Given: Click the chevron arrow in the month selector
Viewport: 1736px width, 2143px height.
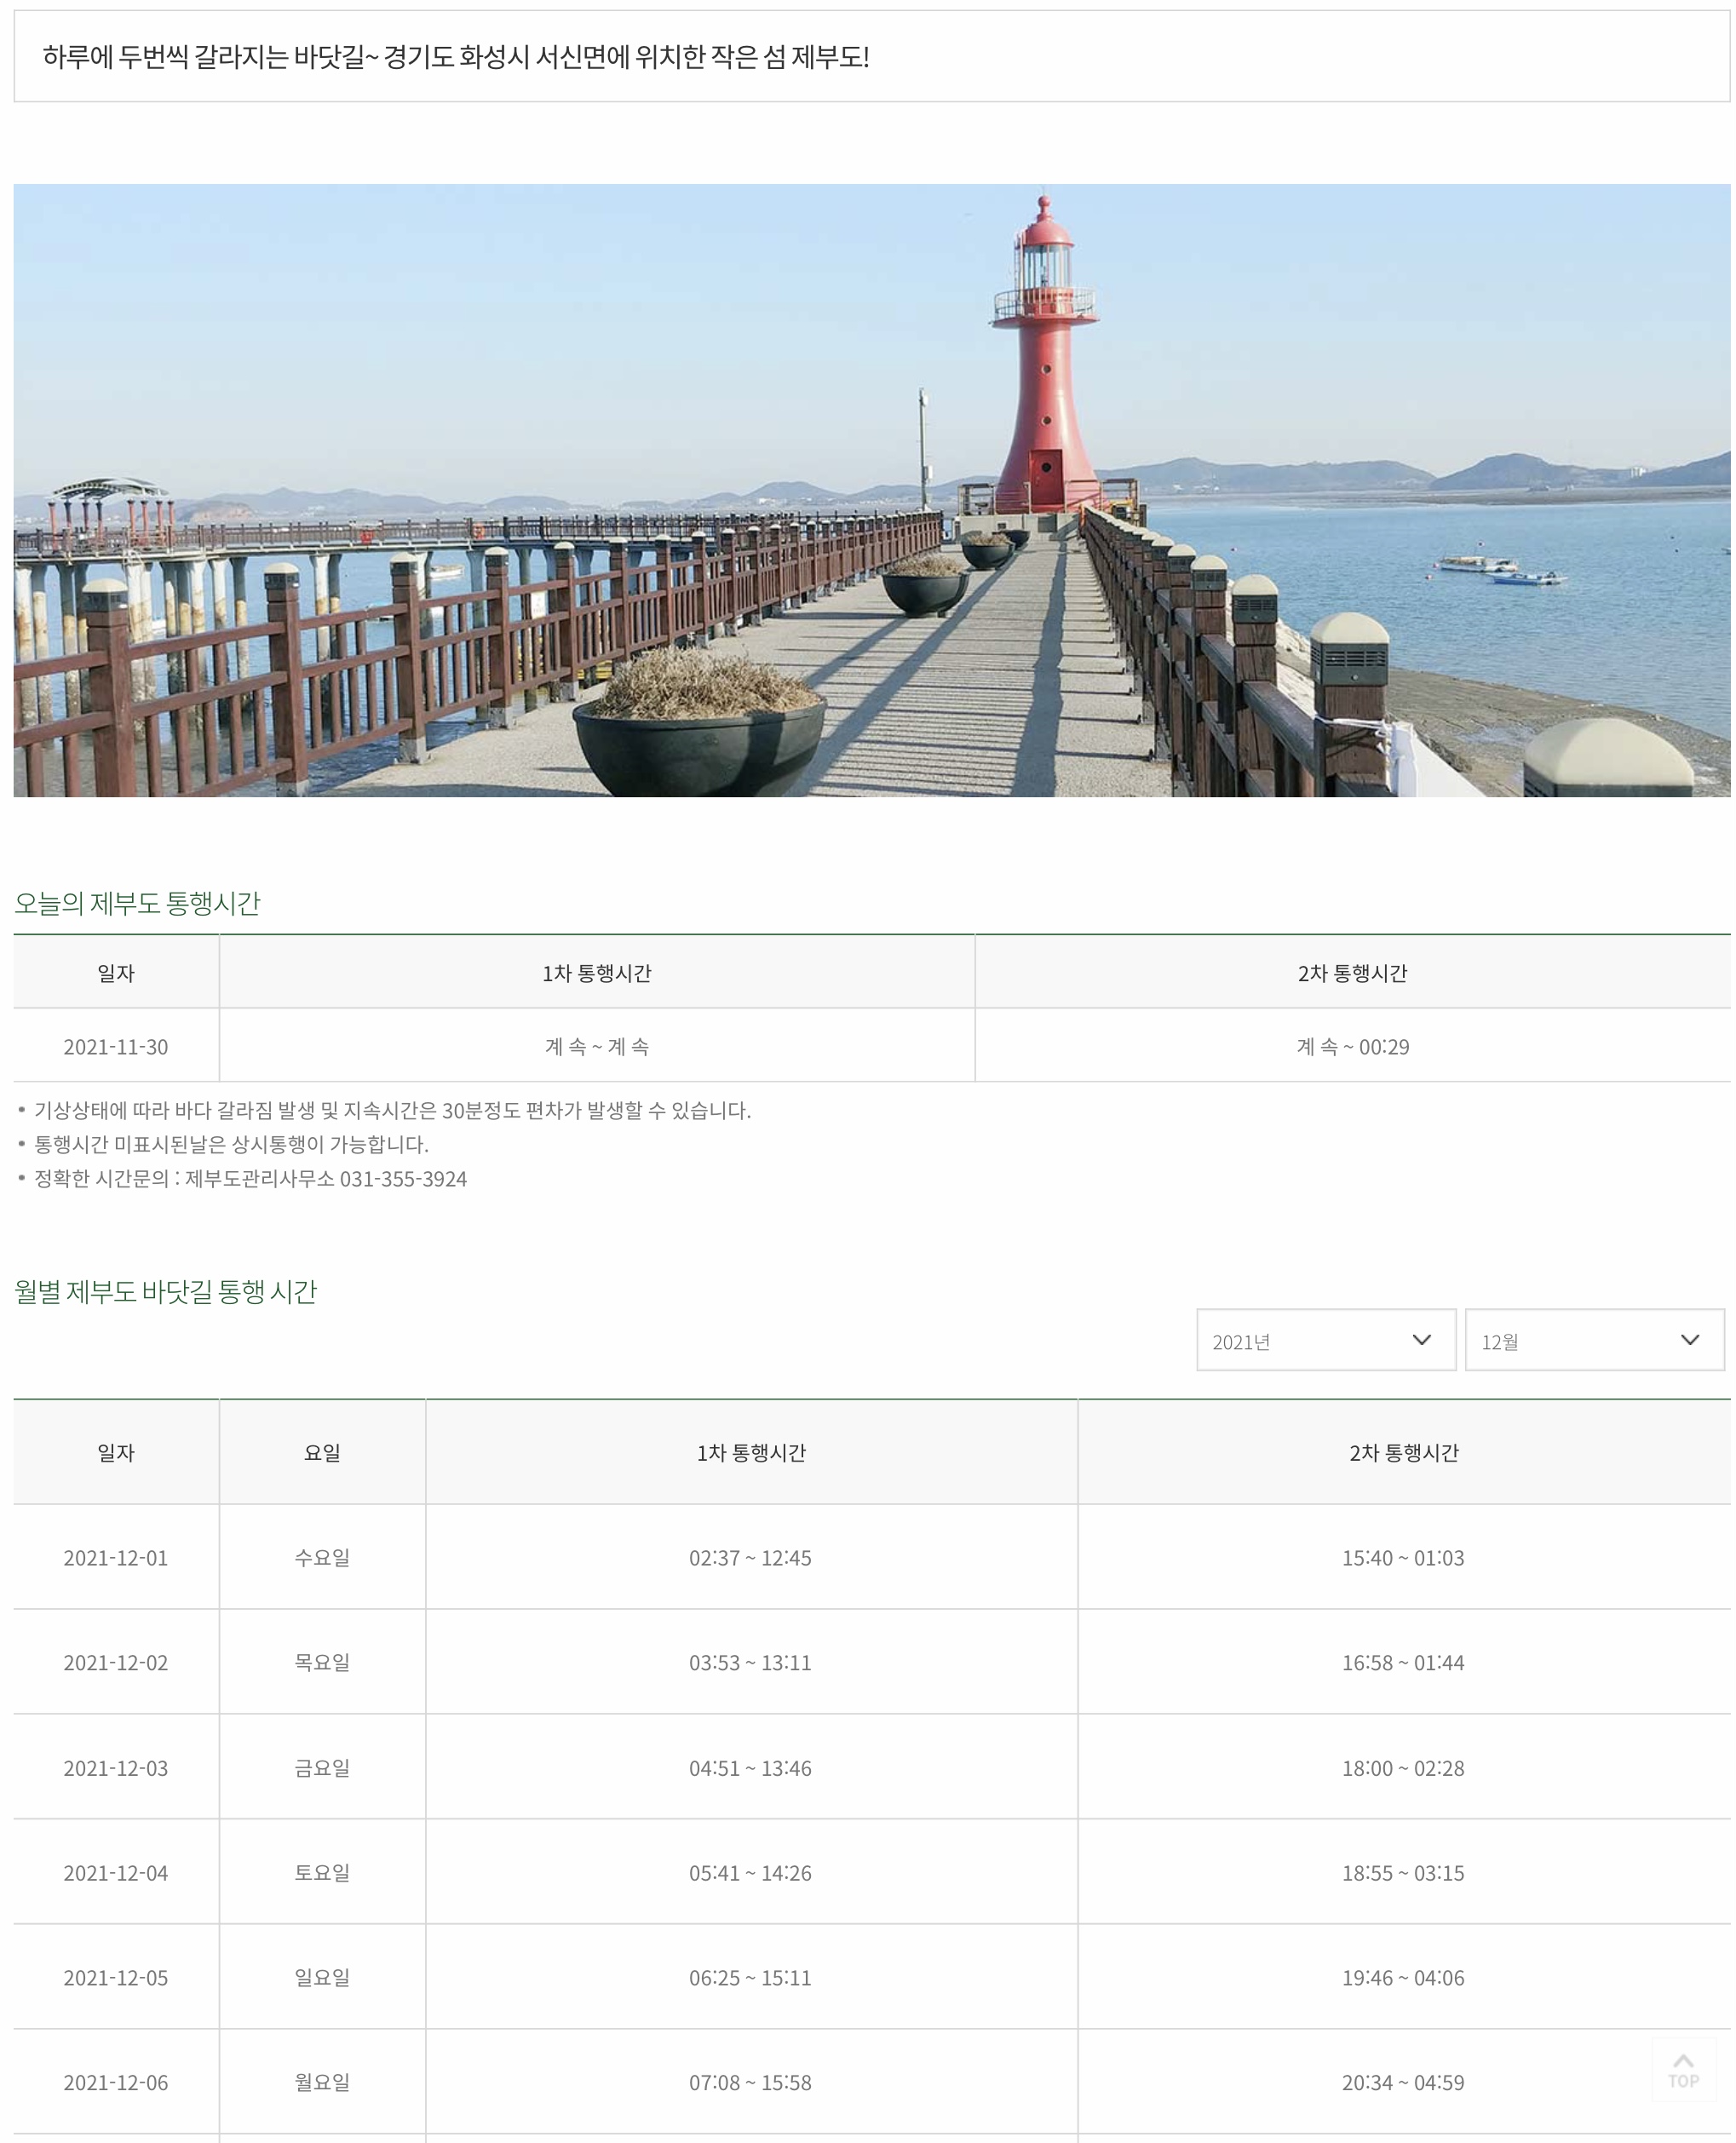Looking at the screenshot, I should coord(1689,1340).
